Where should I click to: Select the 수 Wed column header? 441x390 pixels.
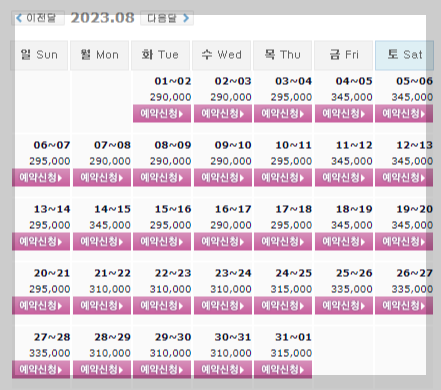pos(221,55)
